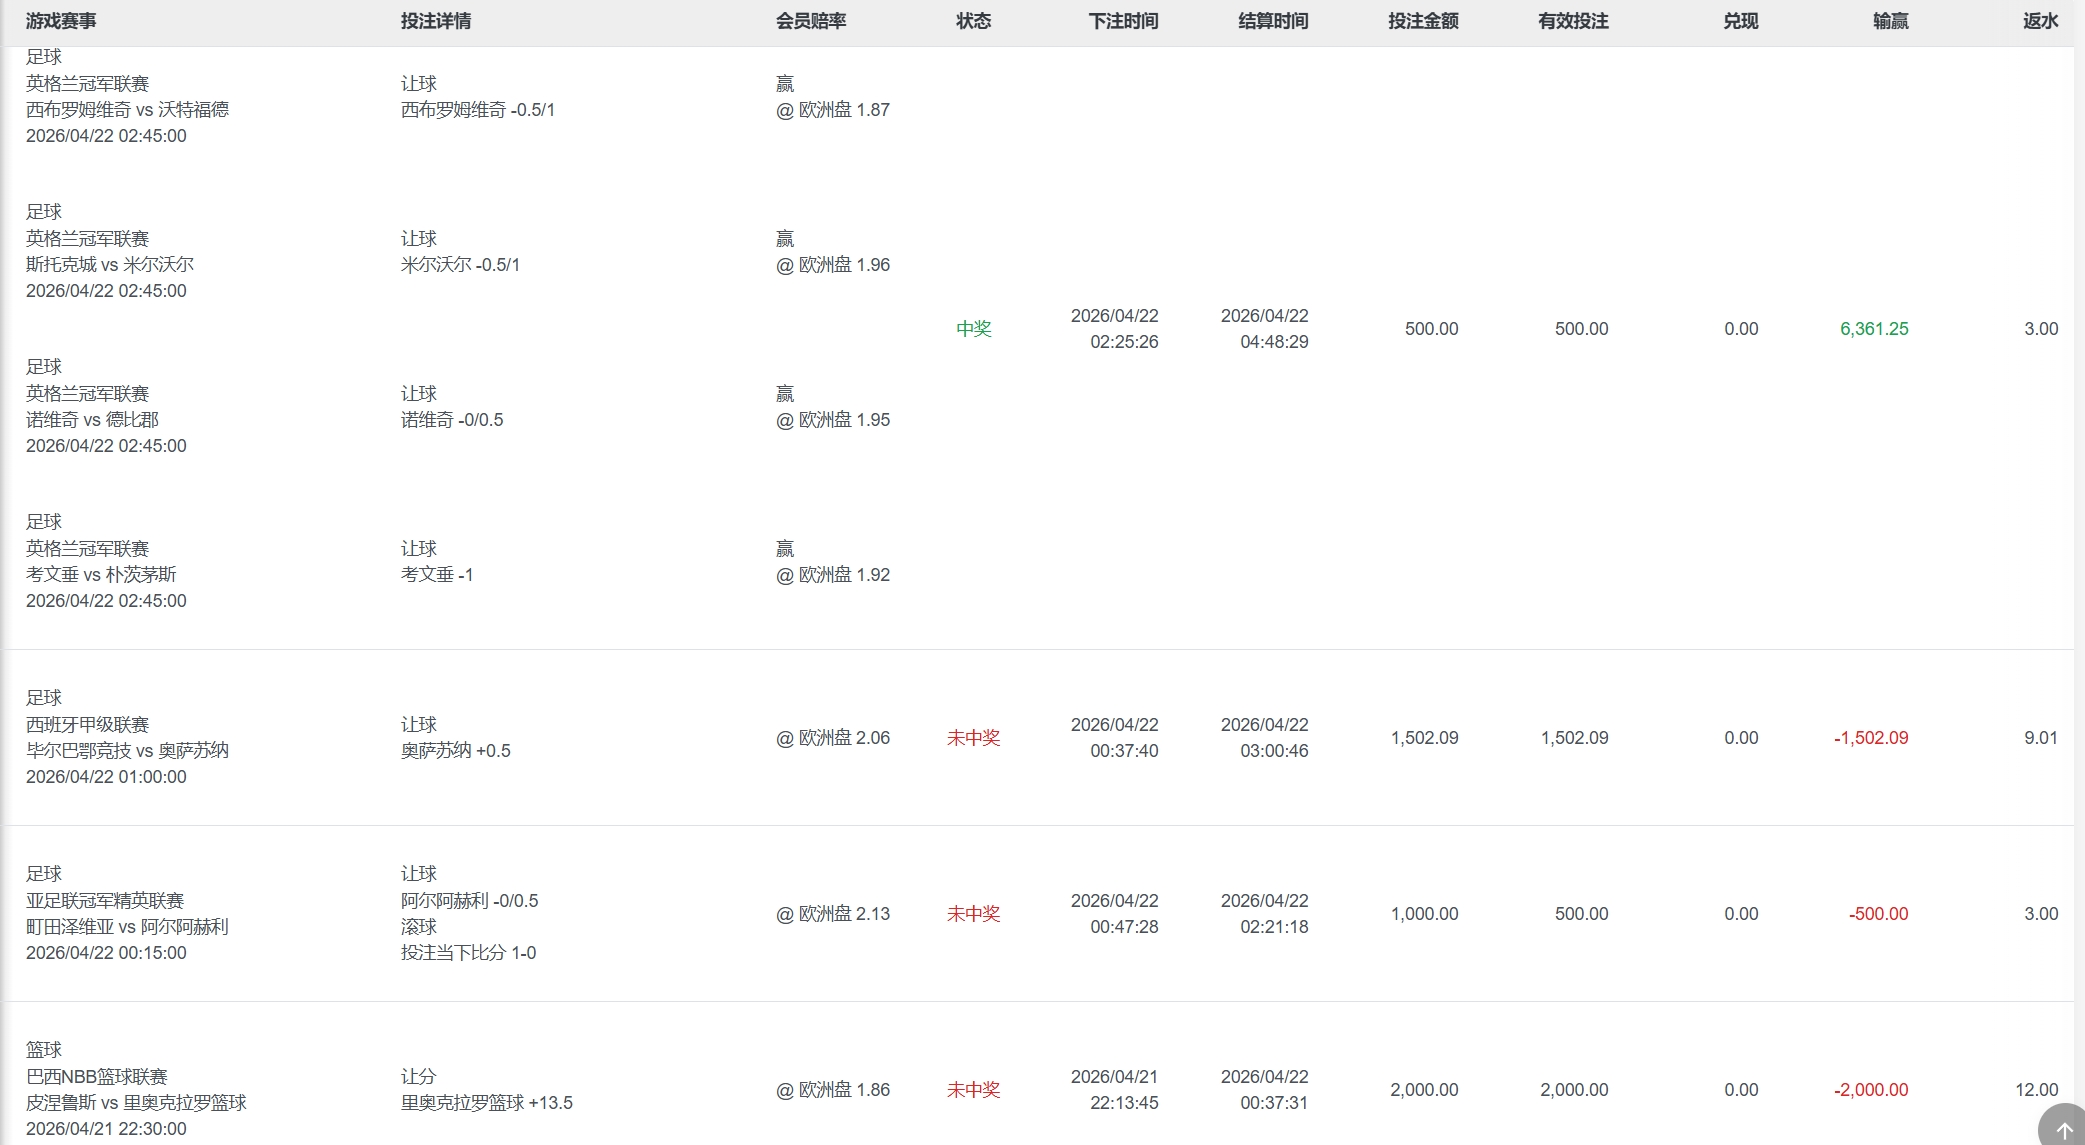Image resolution: width=2085 pixels, height=1145 pixels.
Task: Click the 会员赔率 column header
Action: (x=811, y=21)
